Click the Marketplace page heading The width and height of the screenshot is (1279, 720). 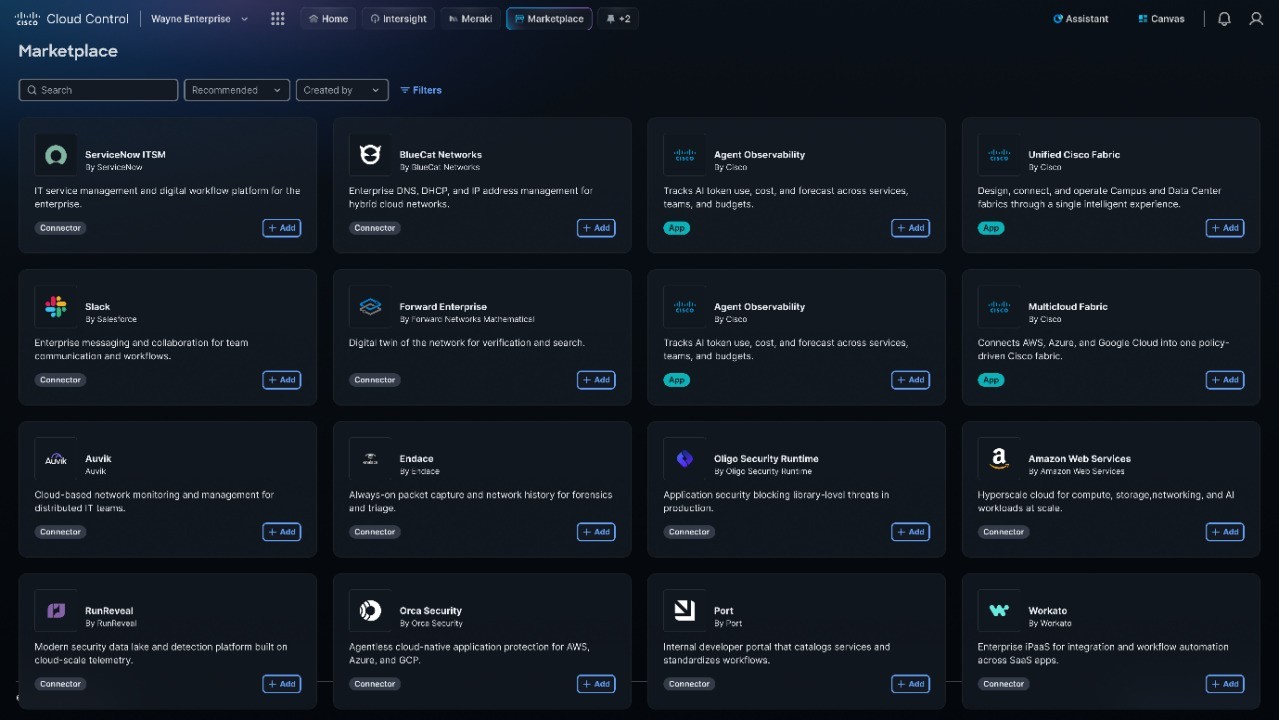point(68,51)
